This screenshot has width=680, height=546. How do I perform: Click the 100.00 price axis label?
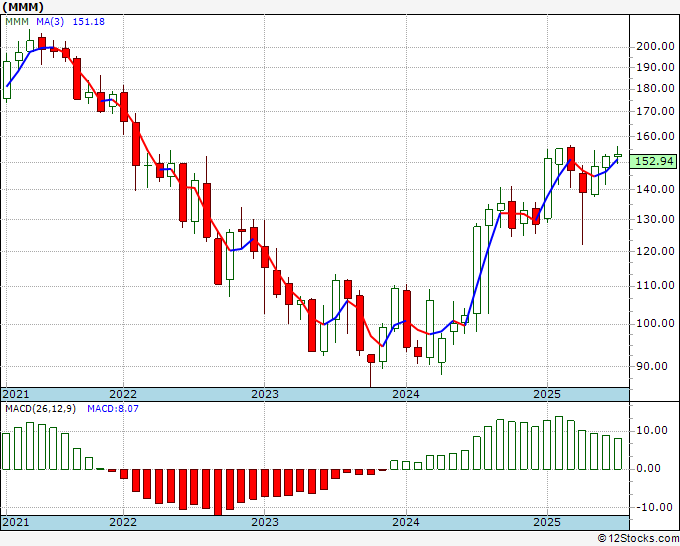tap(655, 323)
